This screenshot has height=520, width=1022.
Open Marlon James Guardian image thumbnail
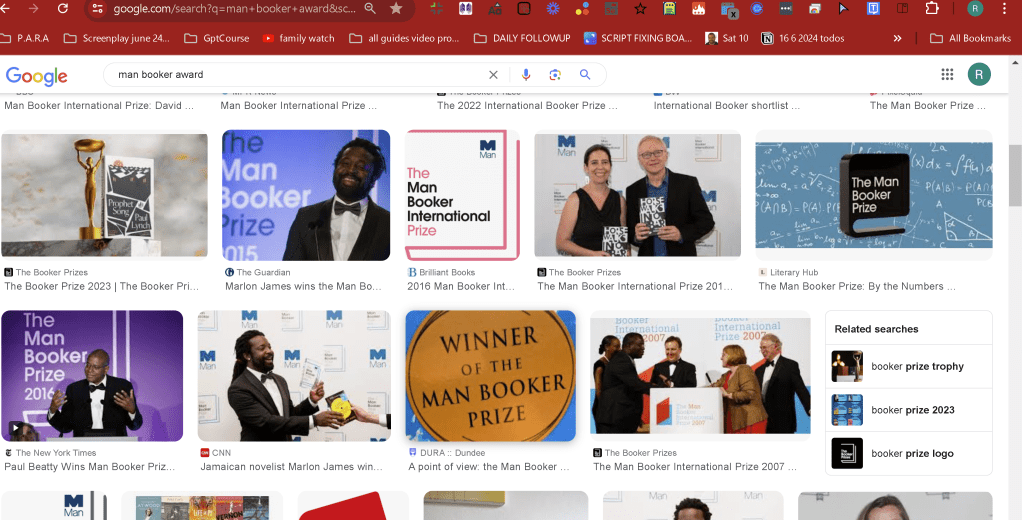click(x=306, y=195)
